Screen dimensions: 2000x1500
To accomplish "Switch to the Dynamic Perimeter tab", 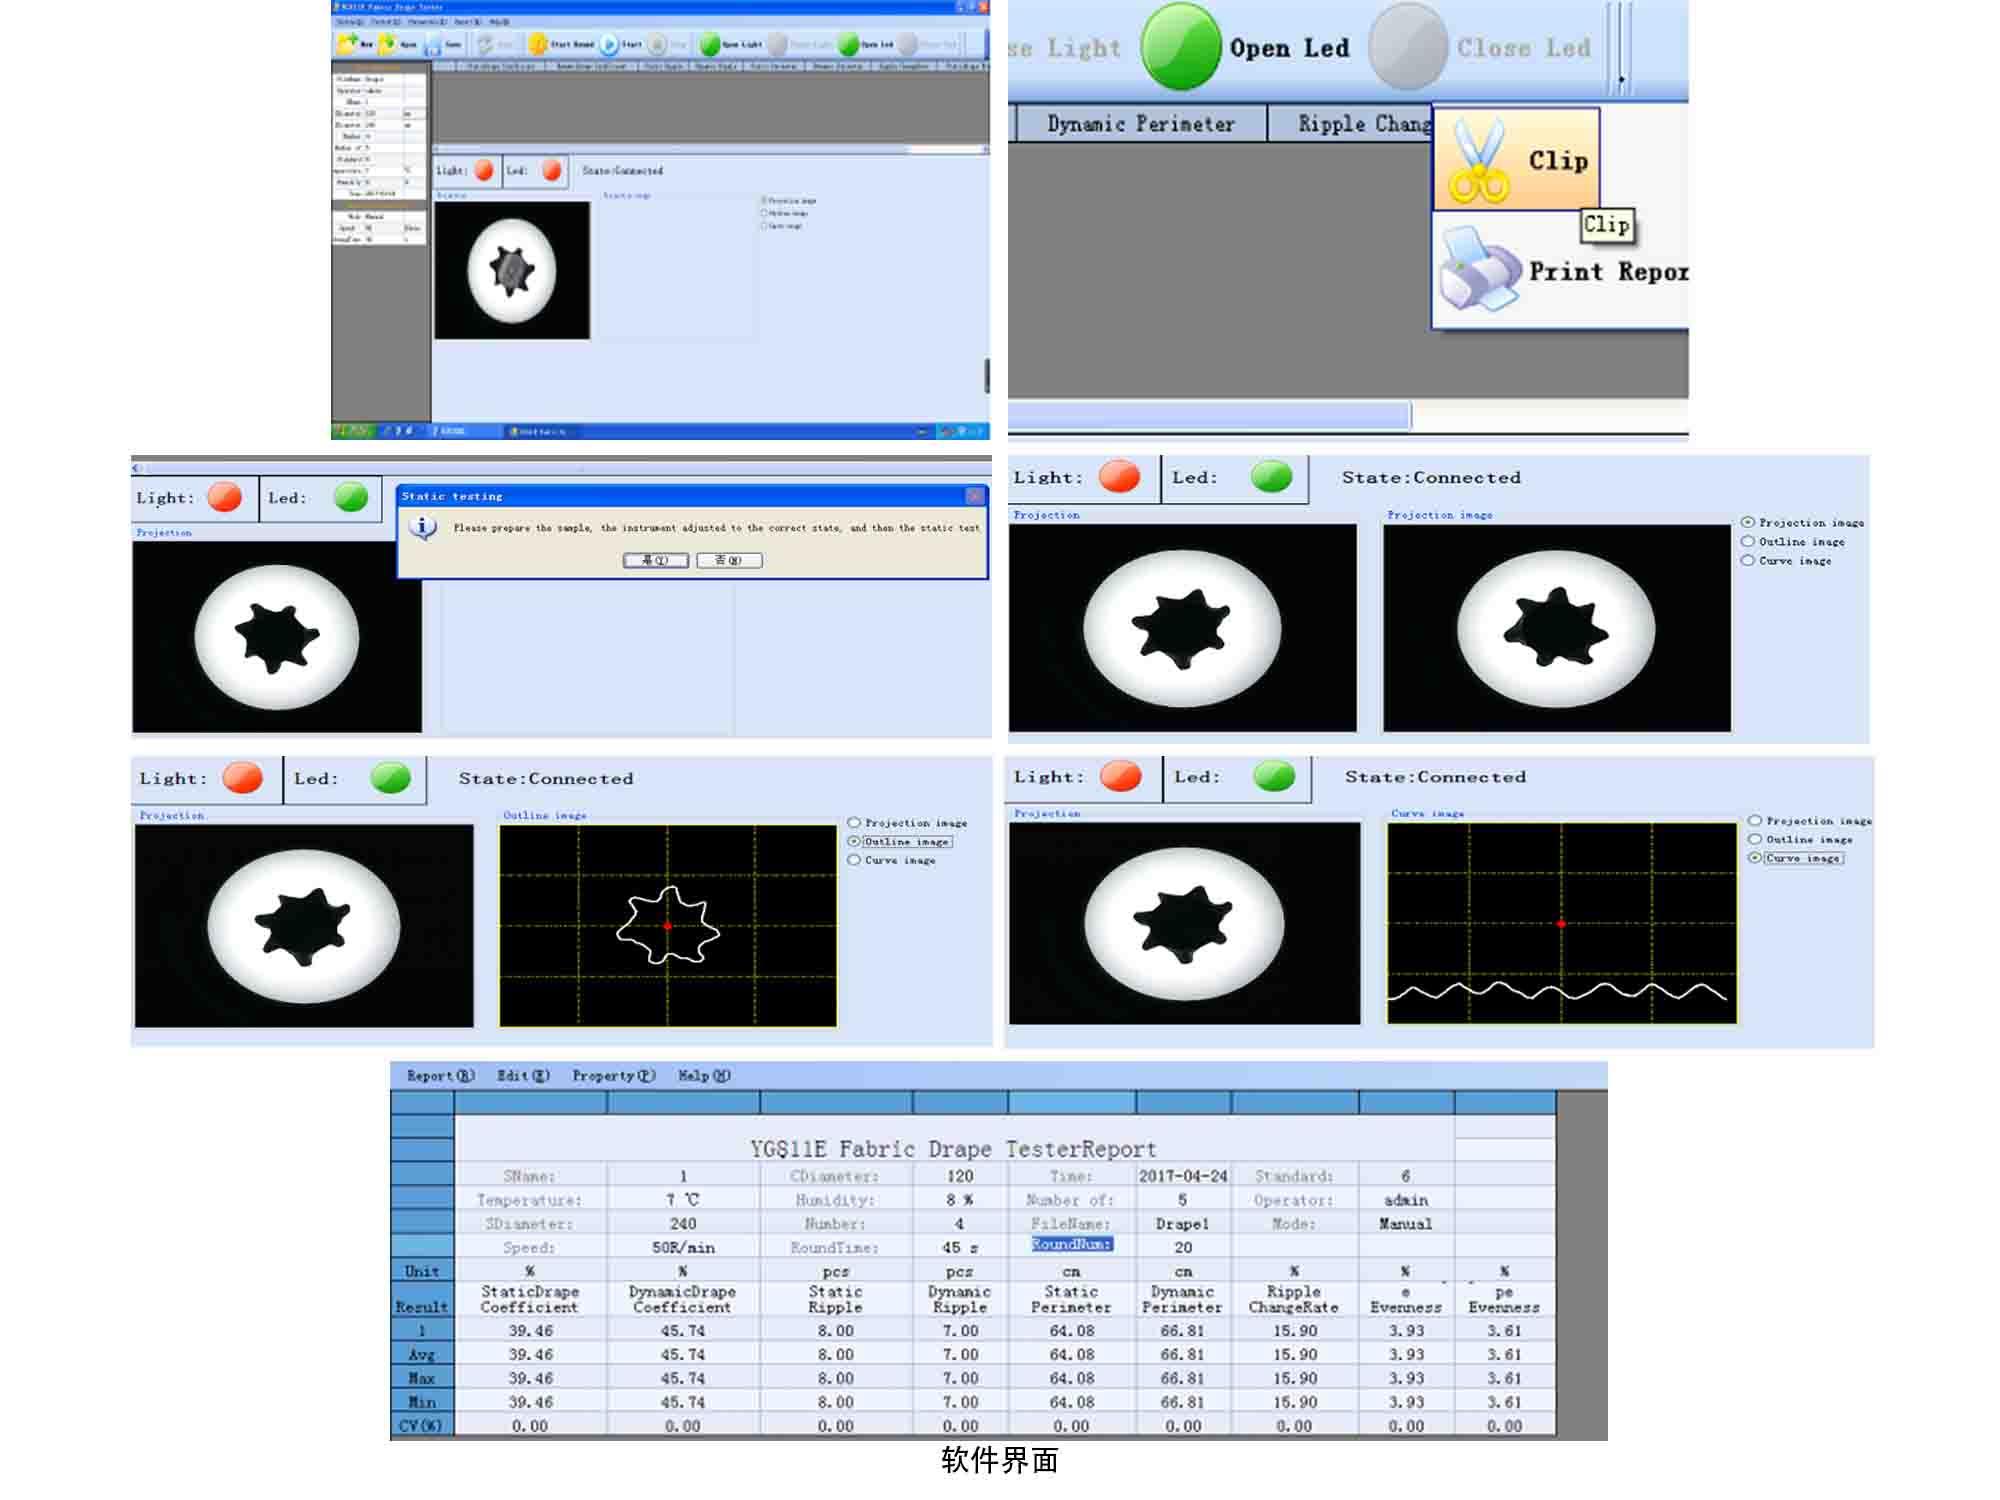I will pyautogui.click(x=1140, y=124).
